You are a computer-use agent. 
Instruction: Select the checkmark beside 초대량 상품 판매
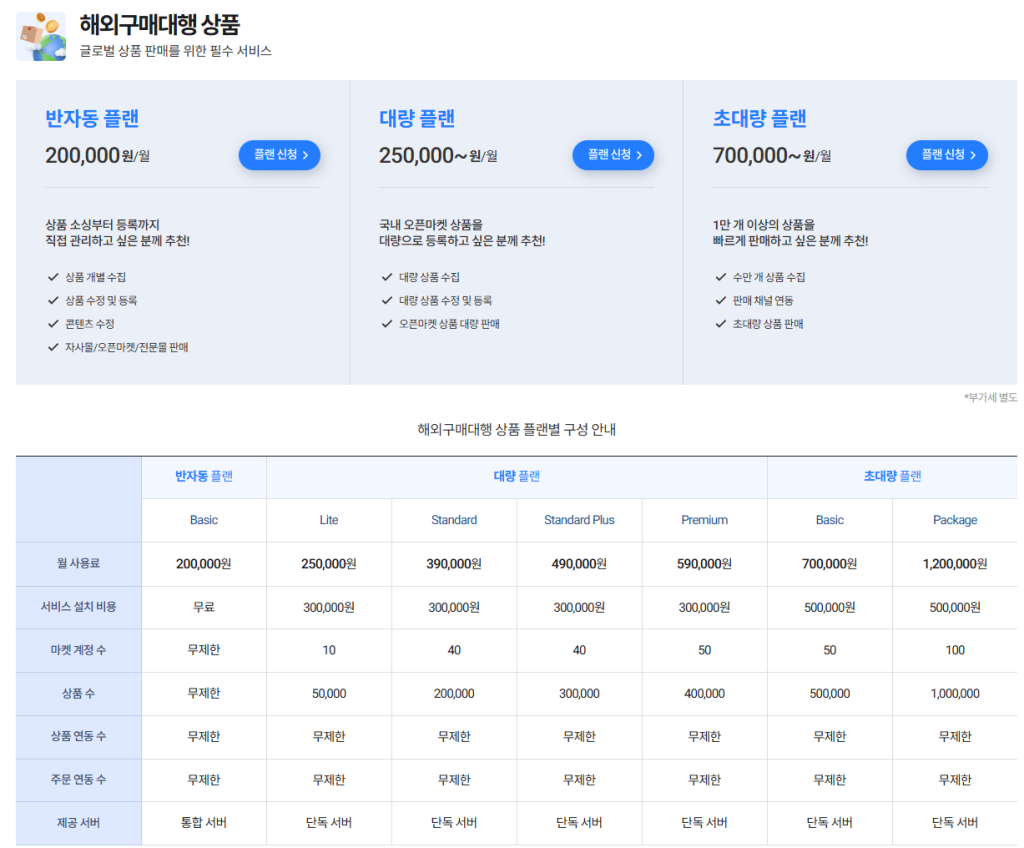pyautogui.click(x=721, y=324)
